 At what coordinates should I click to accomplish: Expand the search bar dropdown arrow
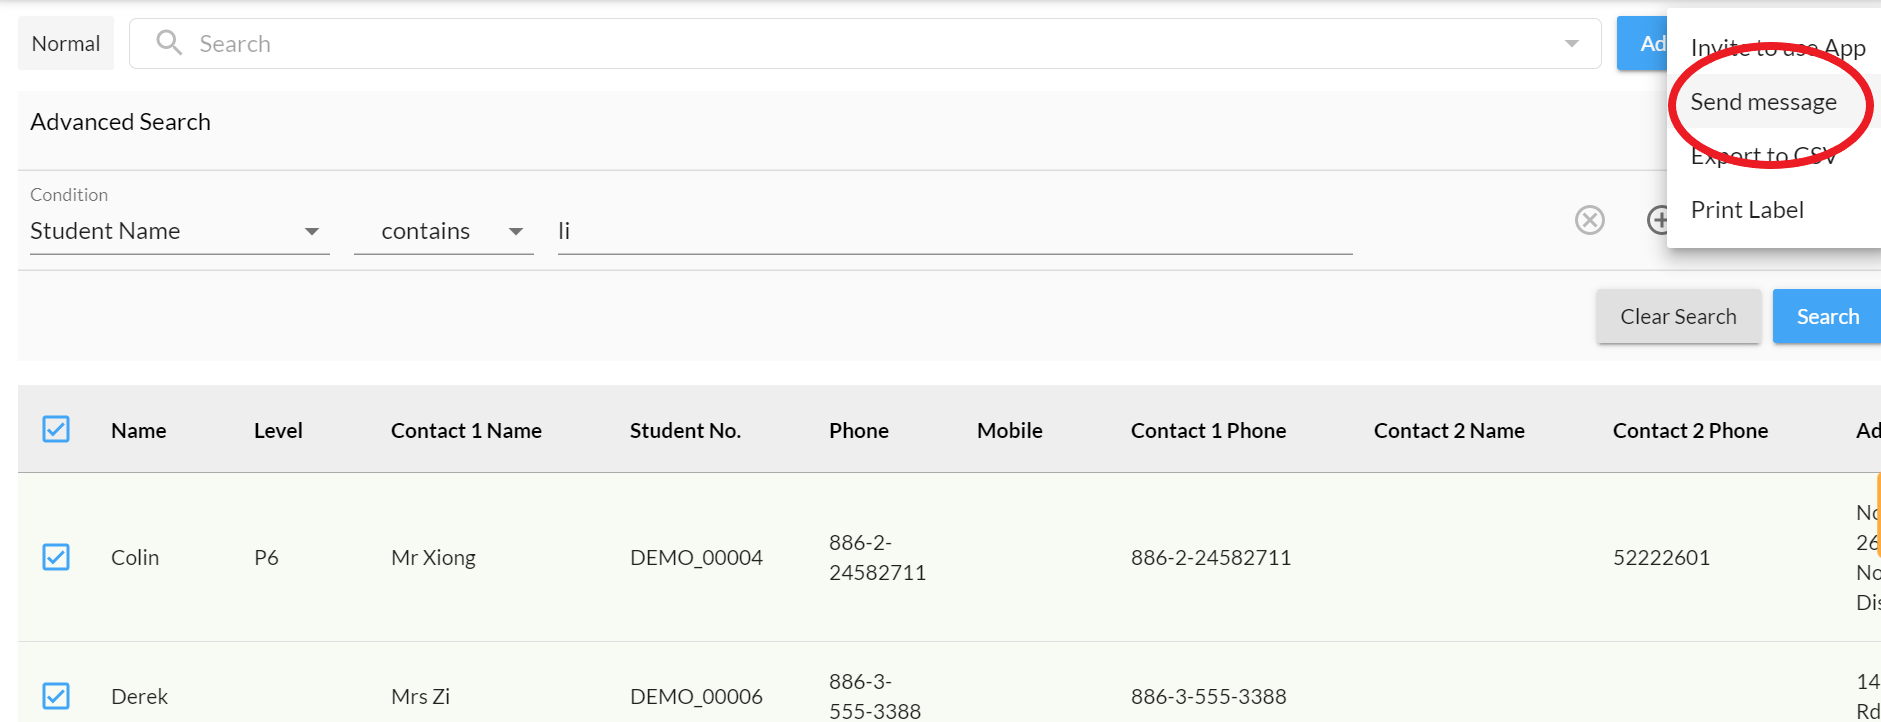tap(1572, 43)
